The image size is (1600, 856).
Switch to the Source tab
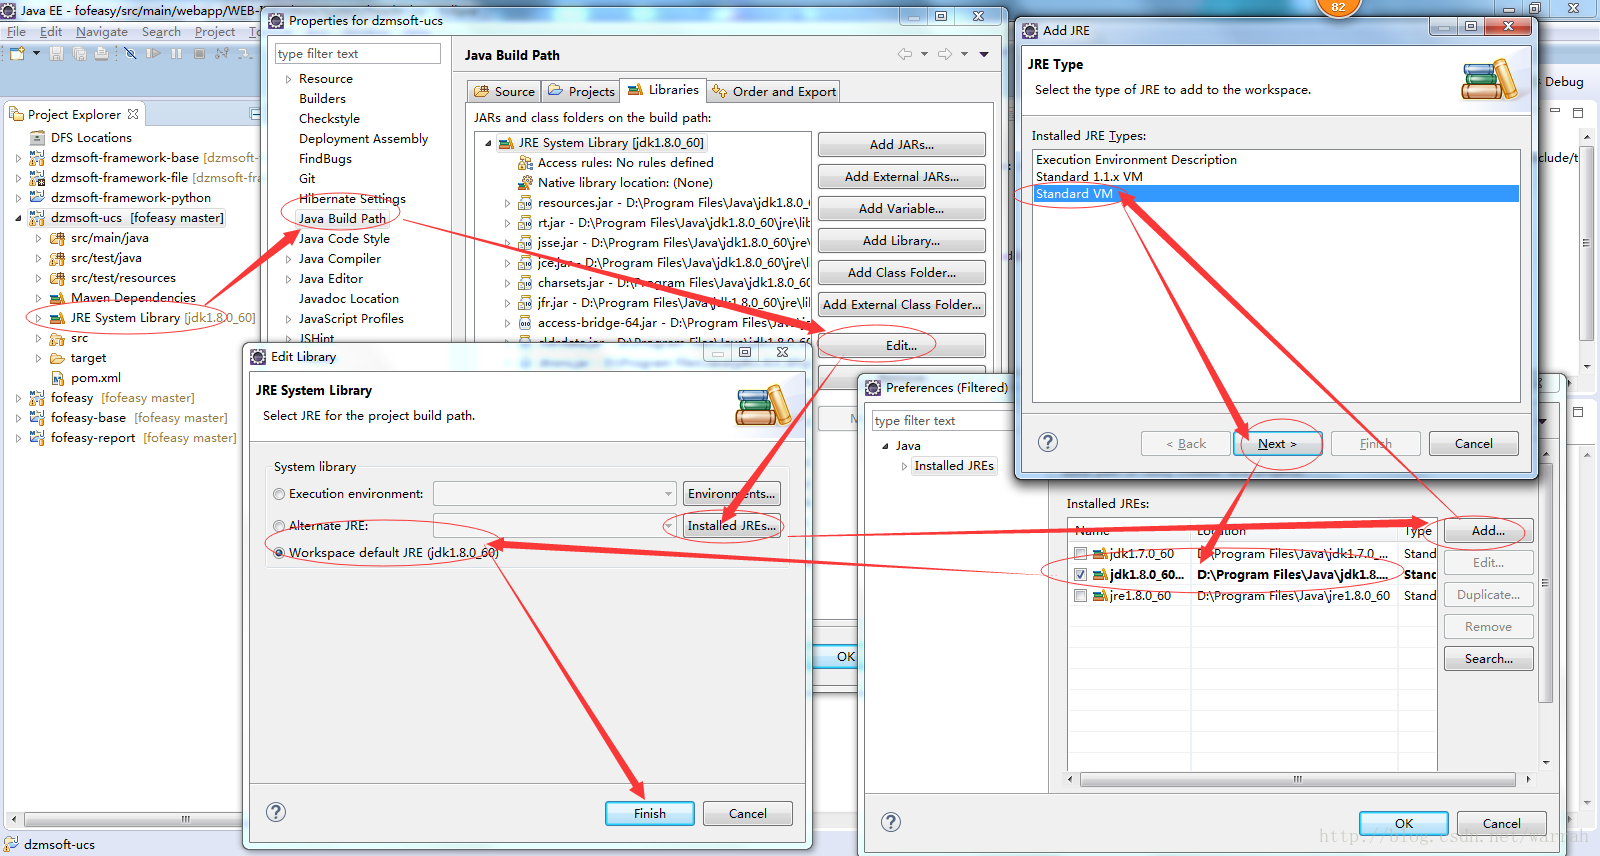pyautogui.click(x=505, y=91)
